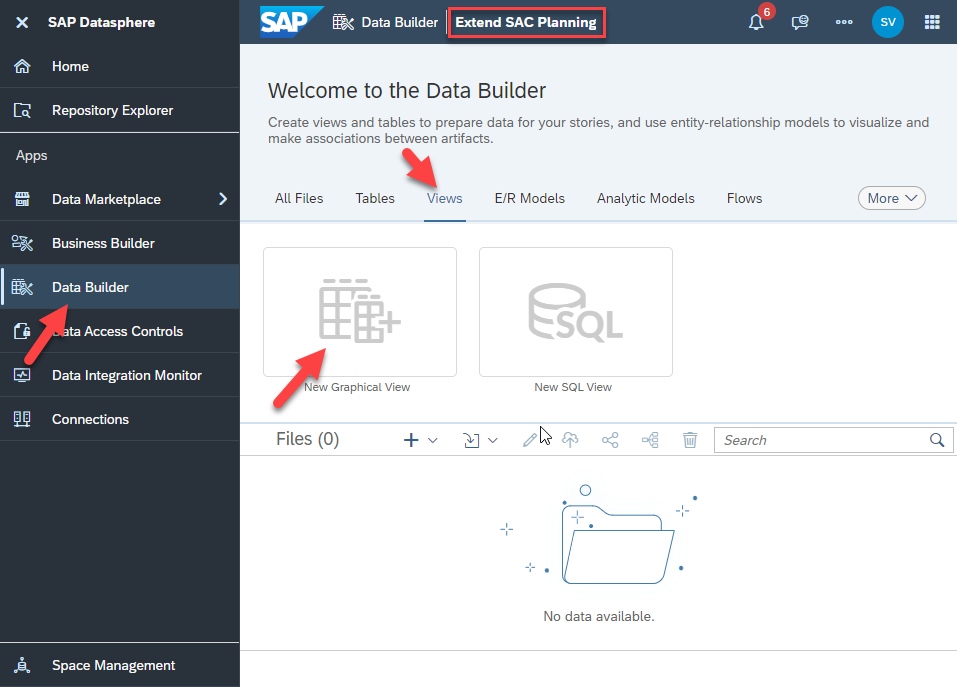Viewport: 957px width, 687px height.
Task: Click the plus New object icon
Action: pyautogui.click(x=411, y=440)
